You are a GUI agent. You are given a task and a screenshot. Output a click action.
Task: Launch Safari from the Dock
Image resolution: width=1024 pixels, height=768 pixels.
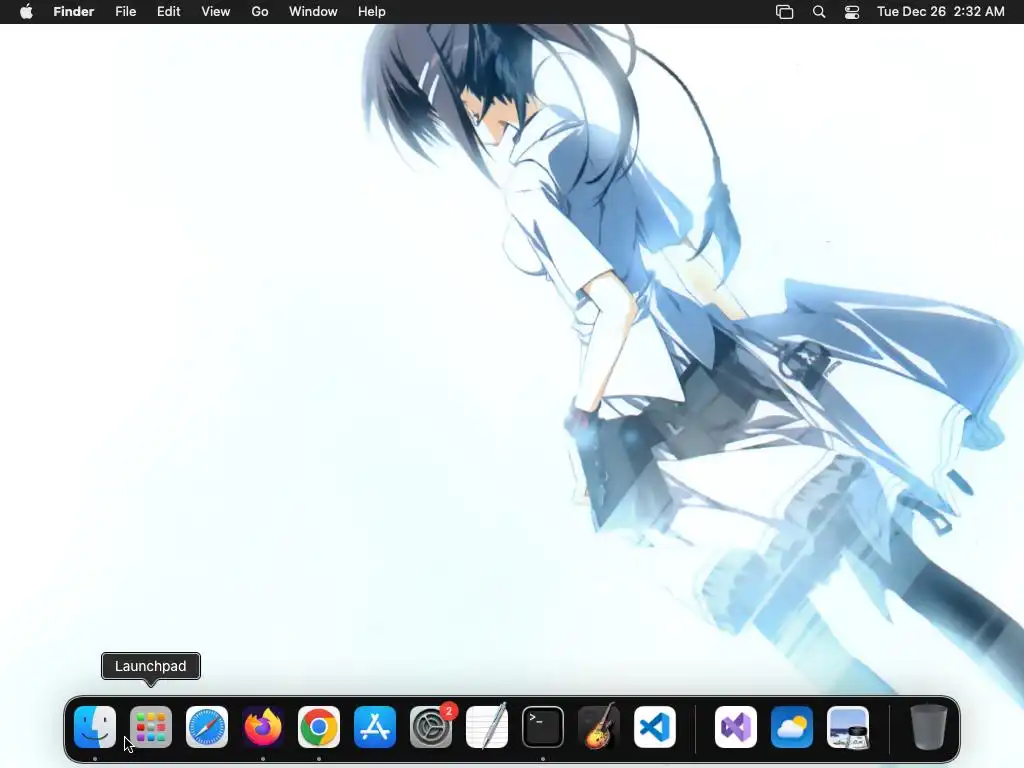tap(207, 727)
